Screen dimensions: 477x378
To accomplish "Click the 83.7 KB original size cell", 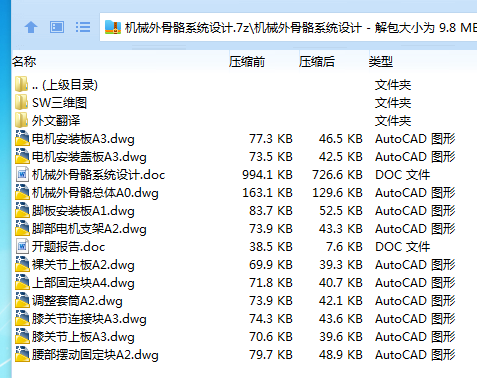I will coord(271,211).
